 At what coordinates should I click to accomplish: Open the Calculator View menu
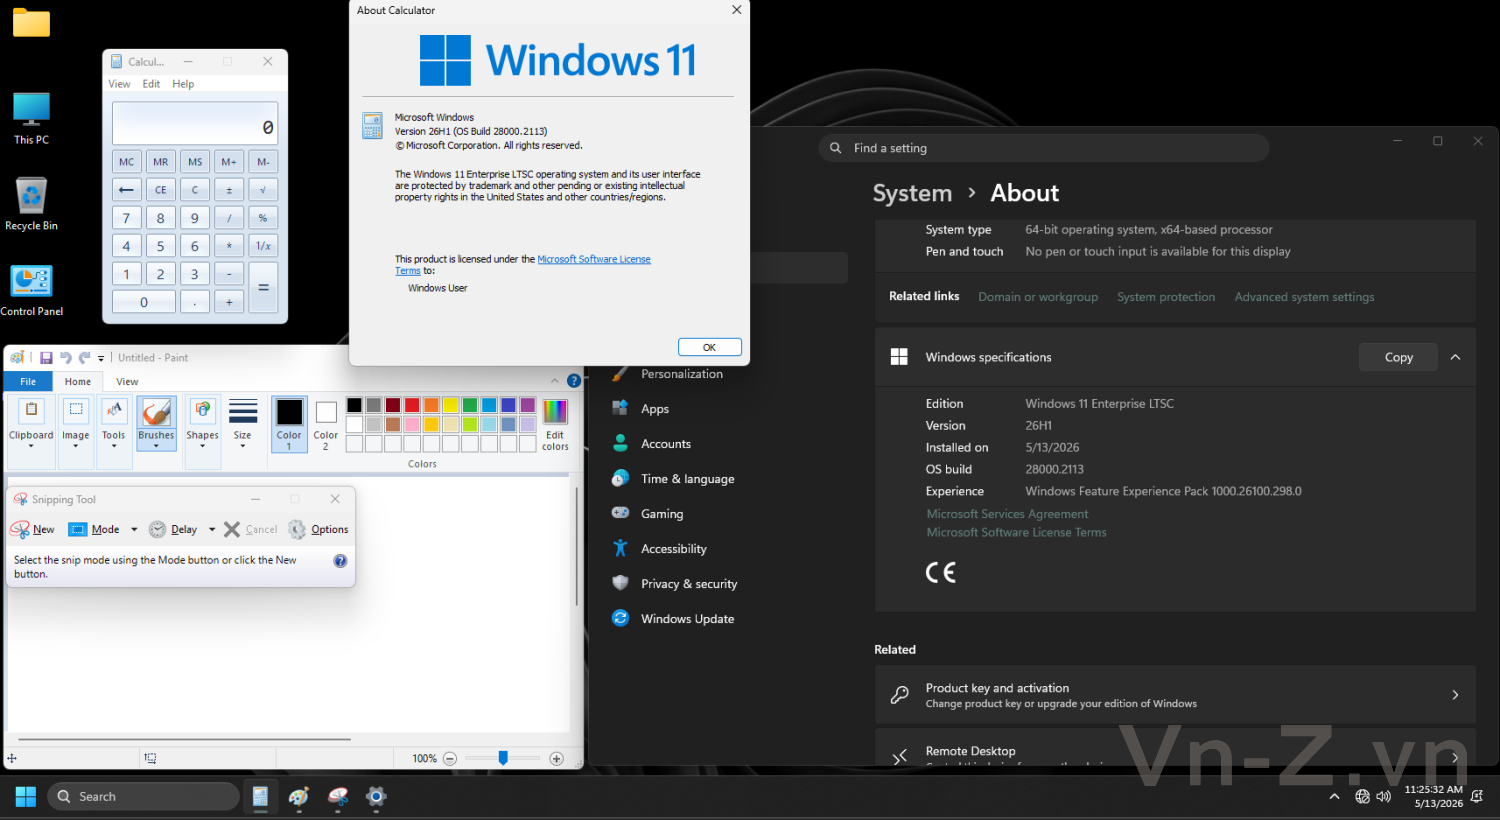(x=119, y=84)
